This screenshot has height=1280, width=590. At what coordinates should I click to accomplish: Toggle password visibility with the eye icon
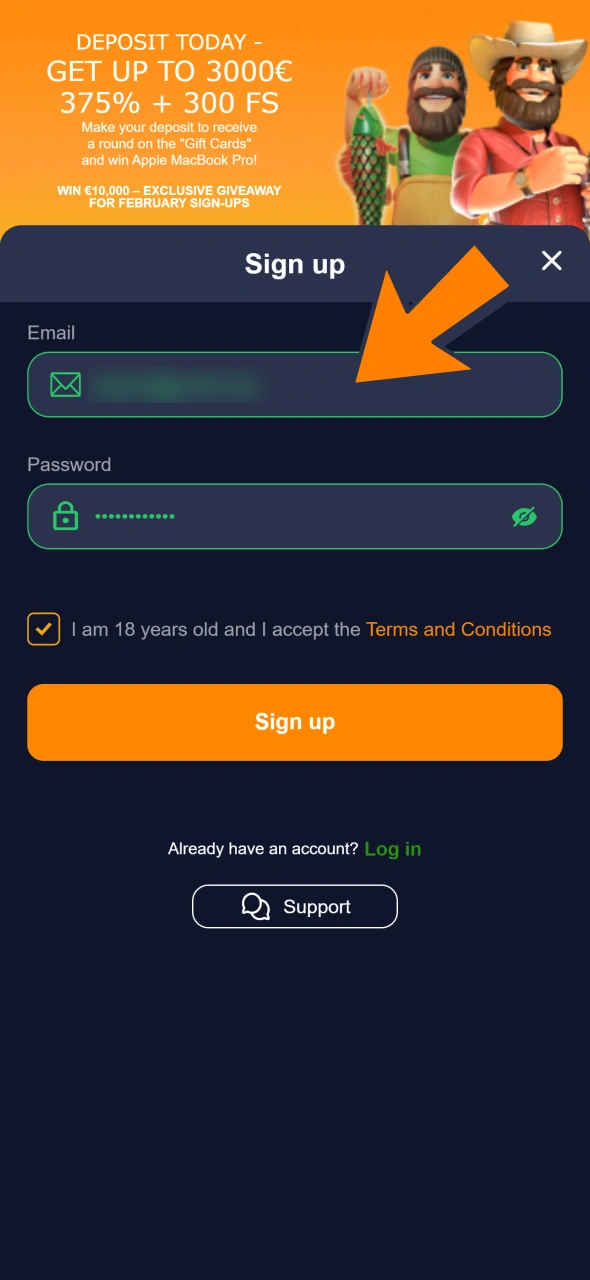point(525,516)
